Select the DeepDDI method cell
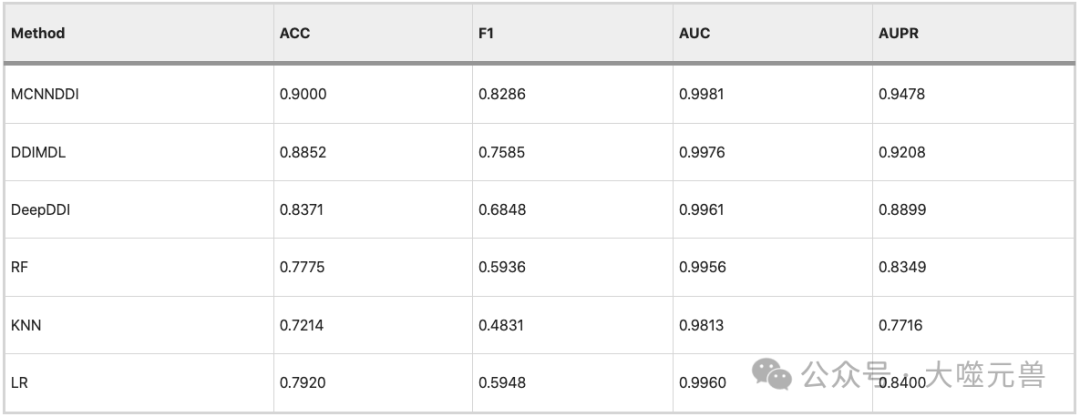The image size is (1080, 417). (41, 210)
